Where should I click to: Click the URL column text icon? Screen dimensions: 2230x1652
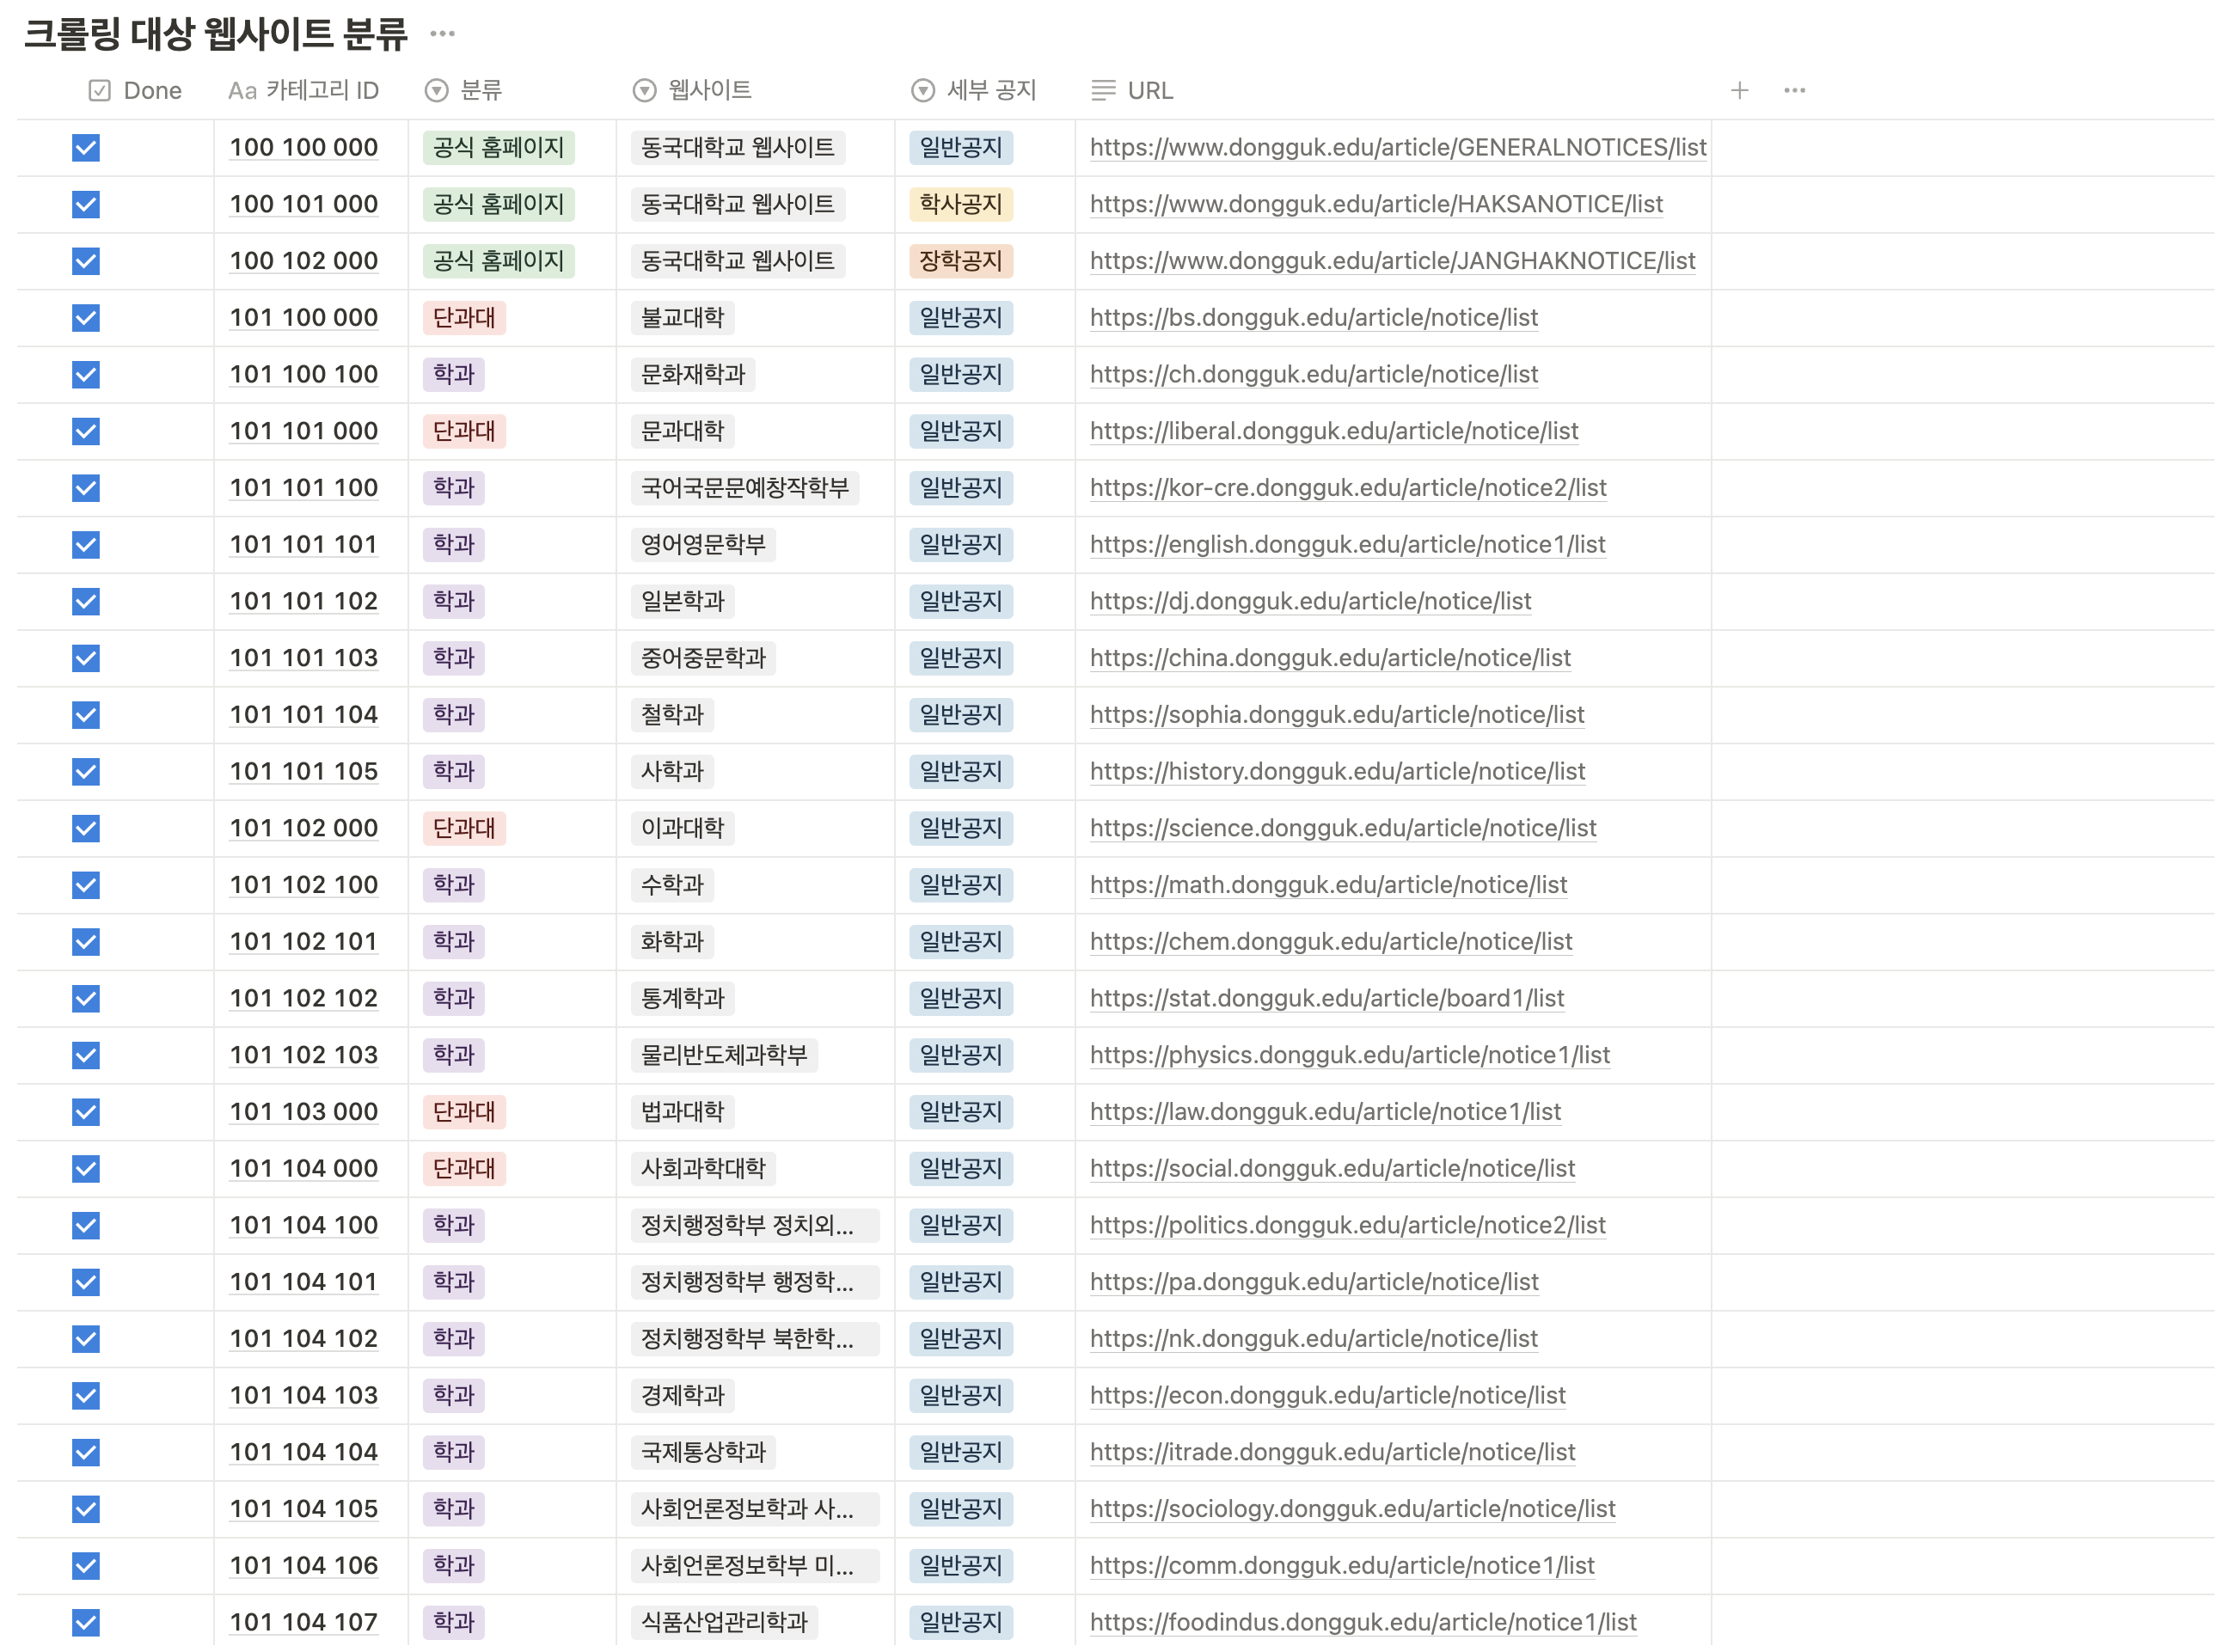click(x=1102, y=91)
